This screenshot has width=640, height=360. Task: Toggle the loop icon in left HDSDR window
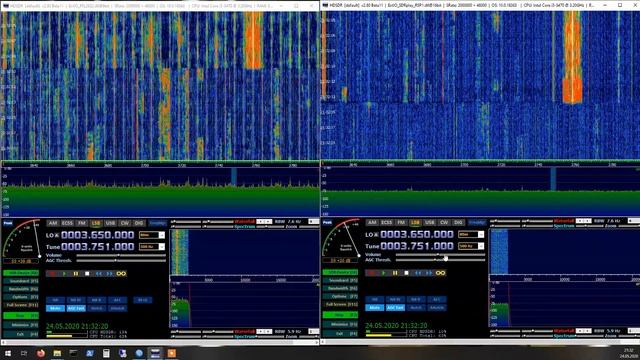[121, 273]
